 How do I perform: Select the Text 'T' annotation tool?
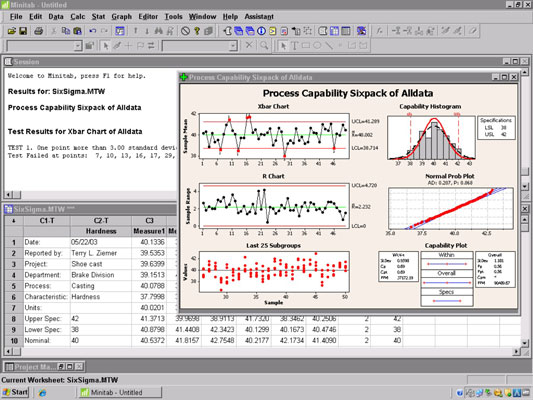[294, 46]
